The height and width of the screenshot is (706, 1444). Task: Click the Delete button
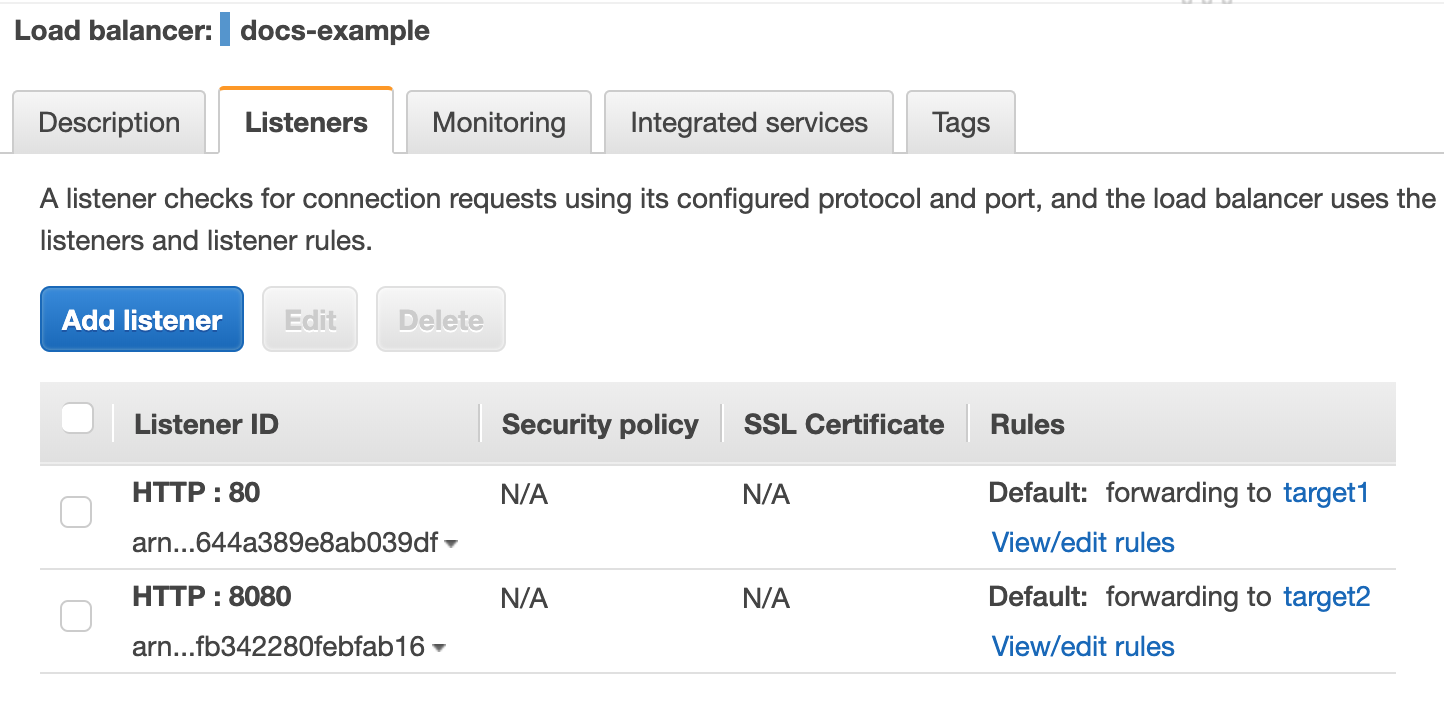coord(441,320)
